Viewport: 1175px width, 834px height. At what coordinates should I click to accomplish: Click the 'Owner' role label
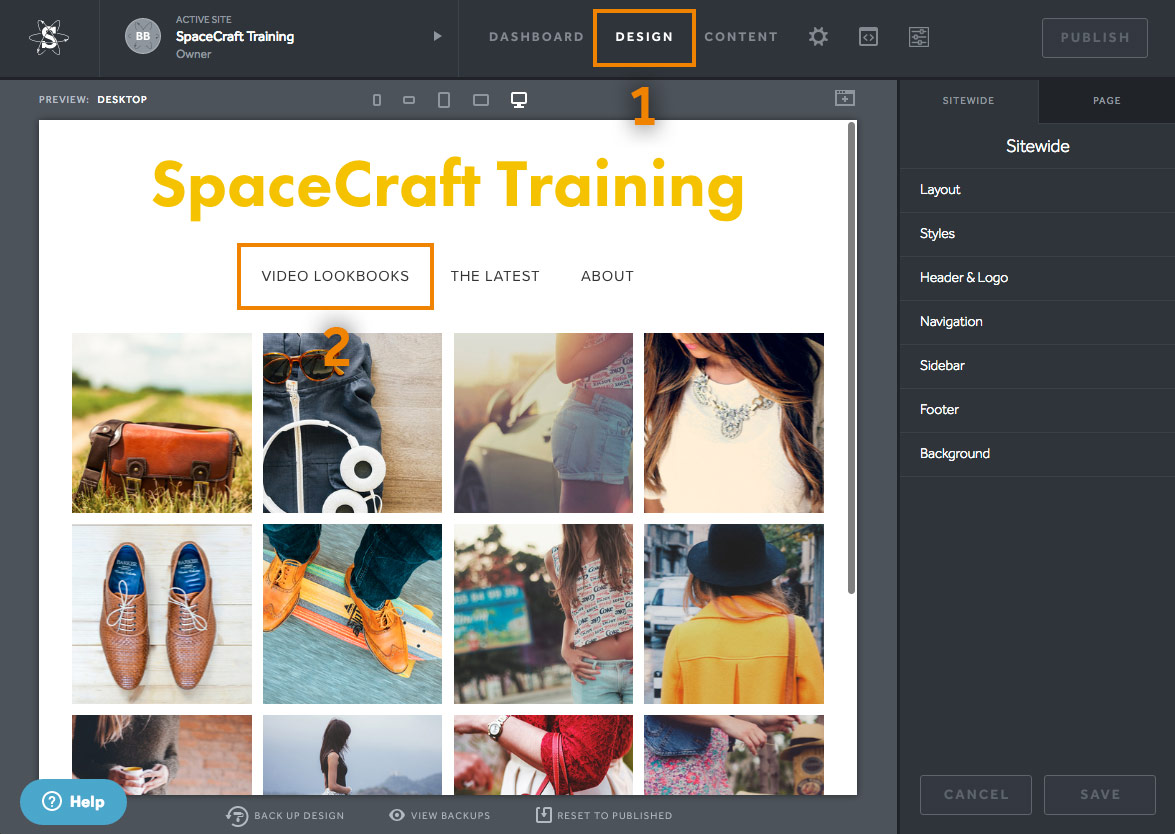(193, 54)
